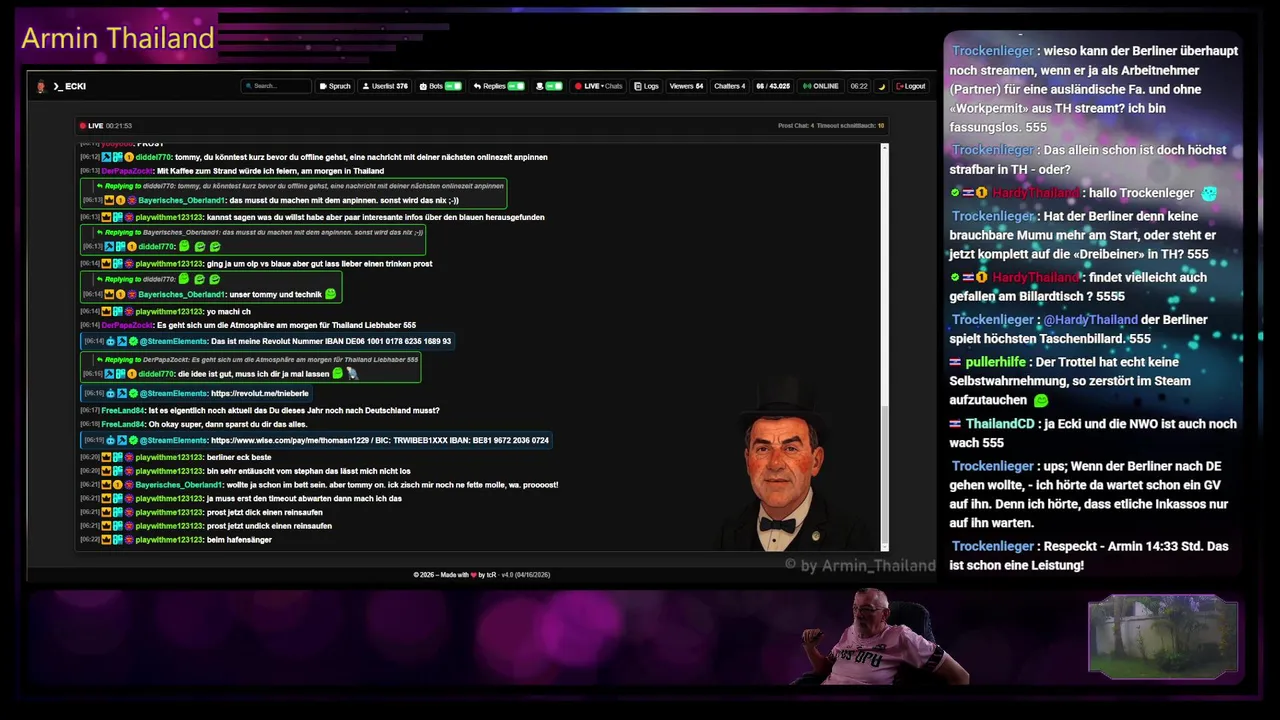Open the Userlist 376 panel
Image resolution: width=1280 pixels, height=720 pixels.
385,86
